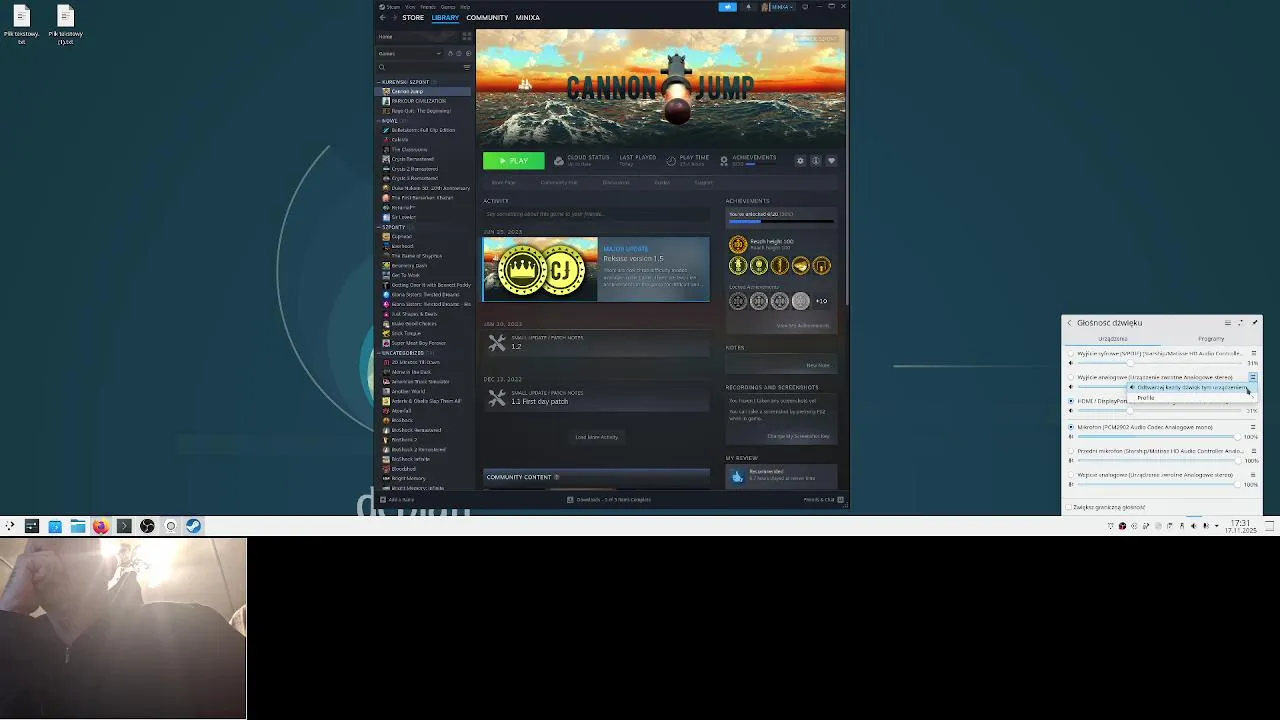Select HDMI / DisplayPort output radio button
Screen dimensions: 1280x720
coord(1071,401)
